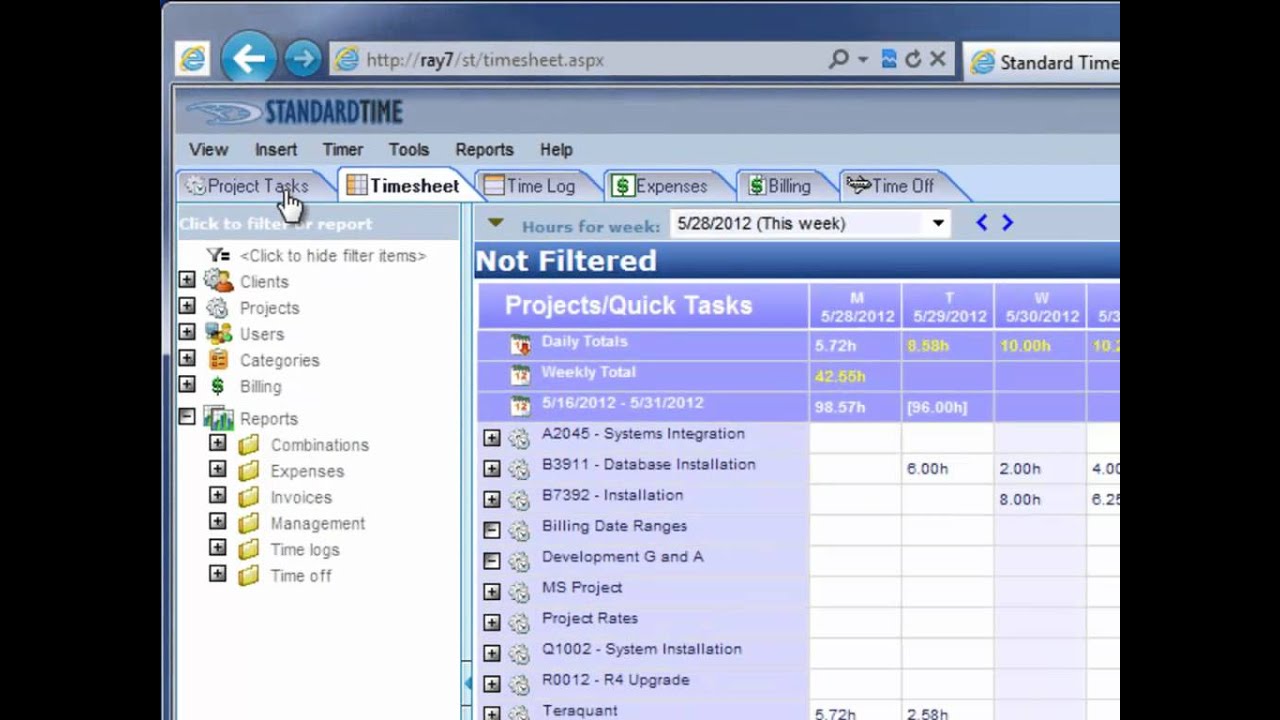
Task: Click the Refresh icon in address bar
Action: [913, 59]
